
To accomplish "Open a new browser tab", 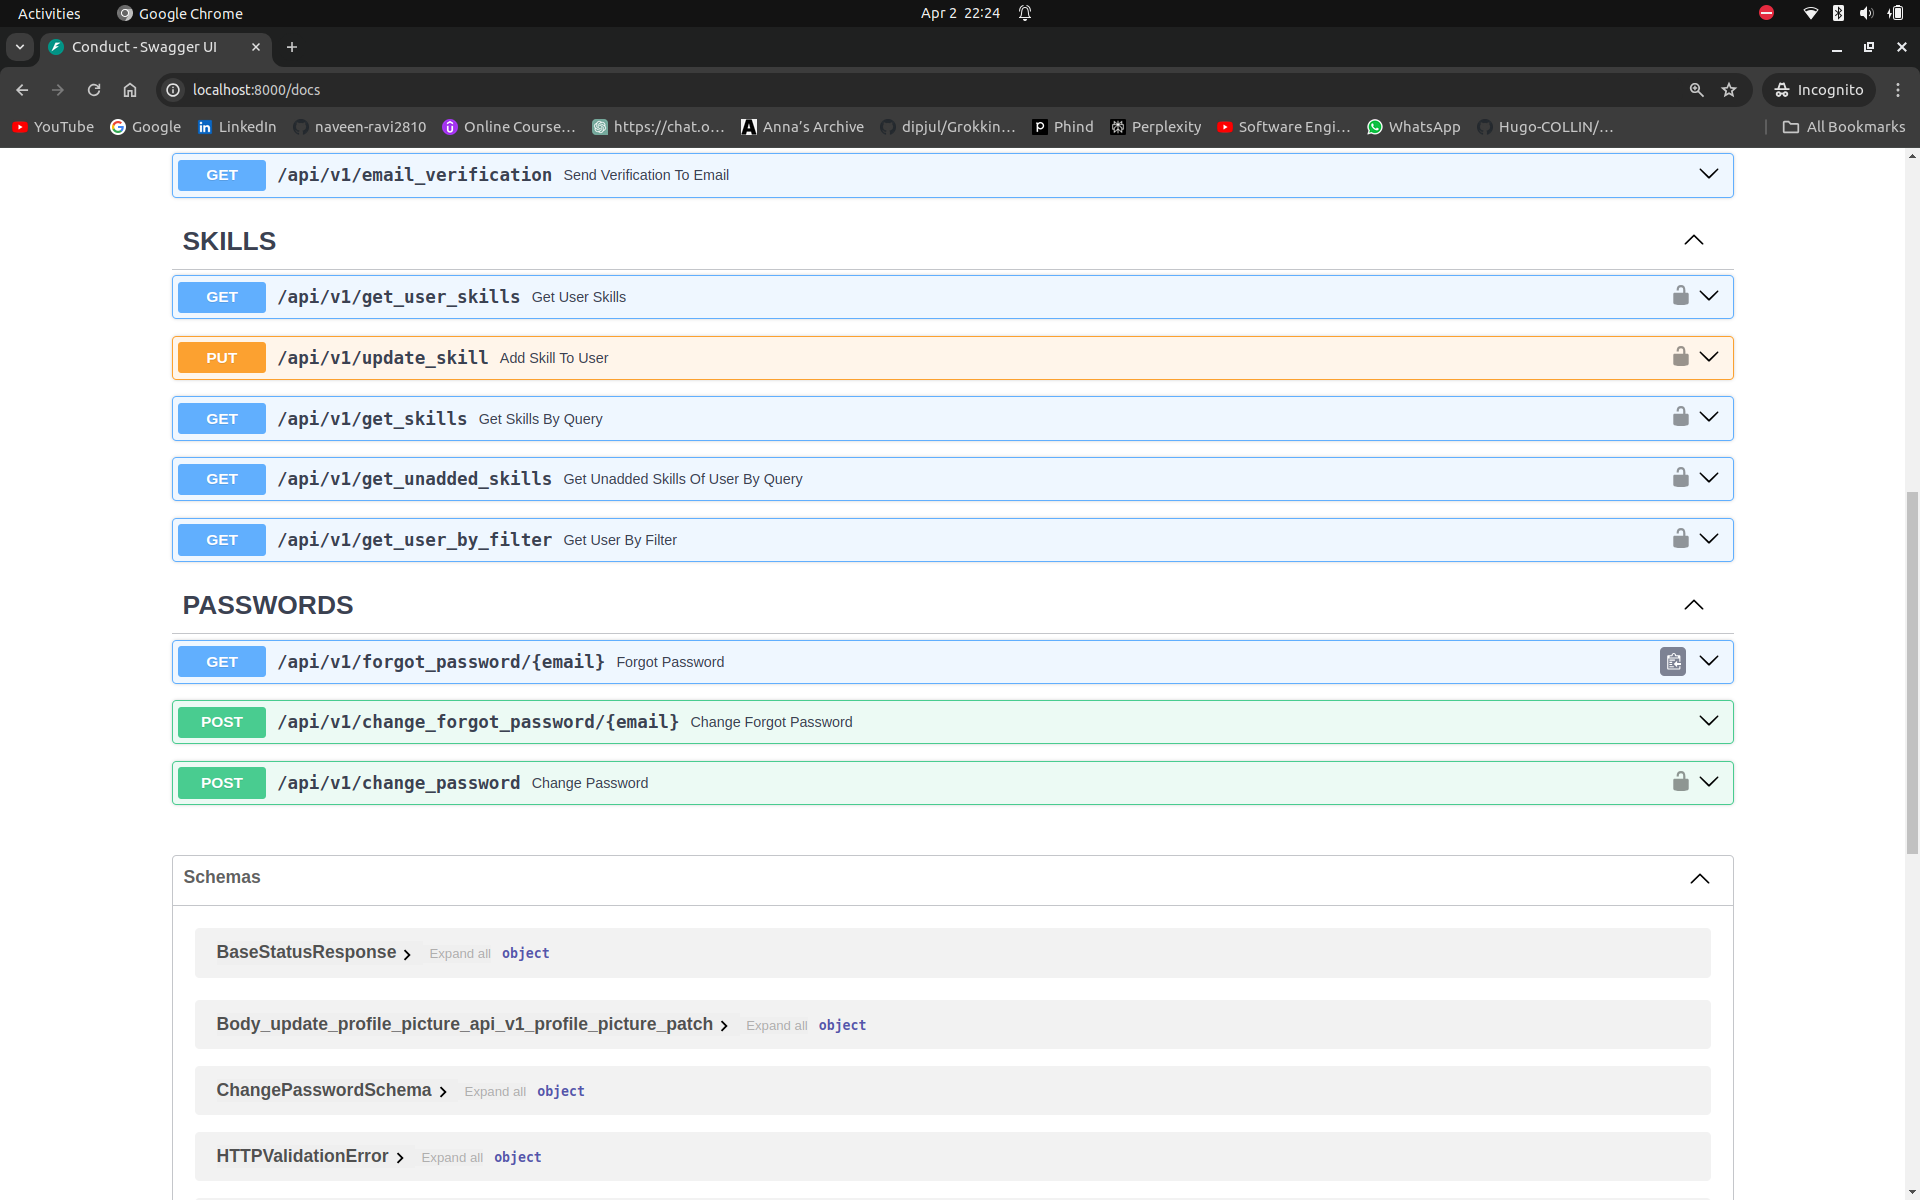I will click(x=292, y=47).
